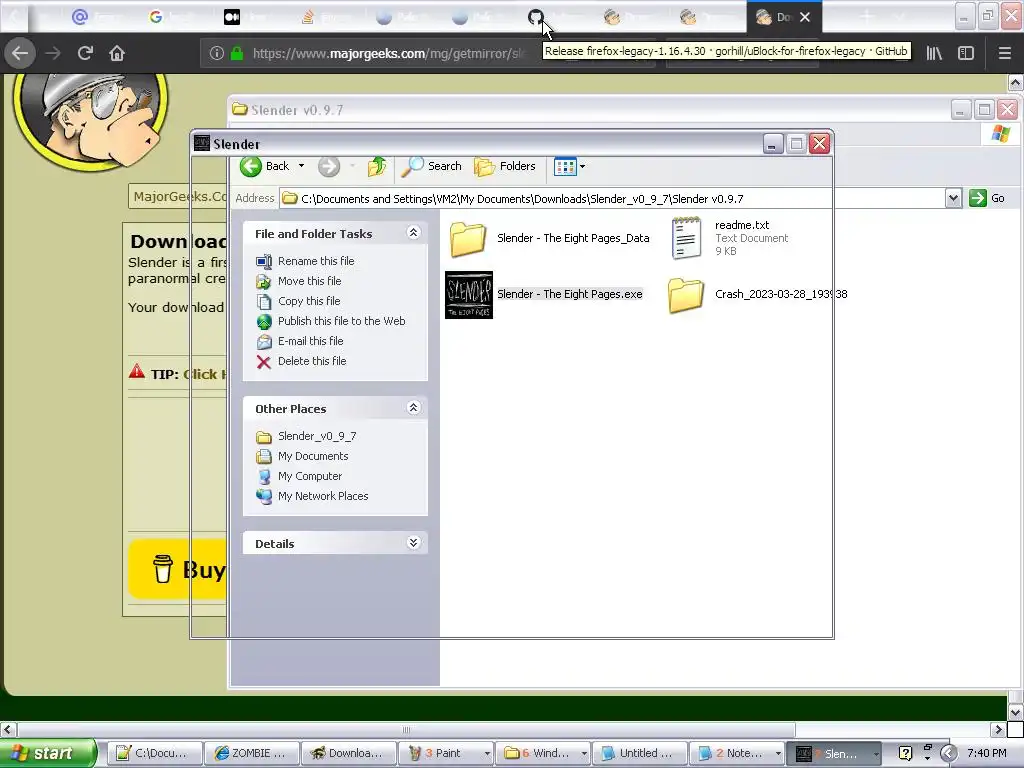
Task: Click the Start button
Action: point(48,753)
